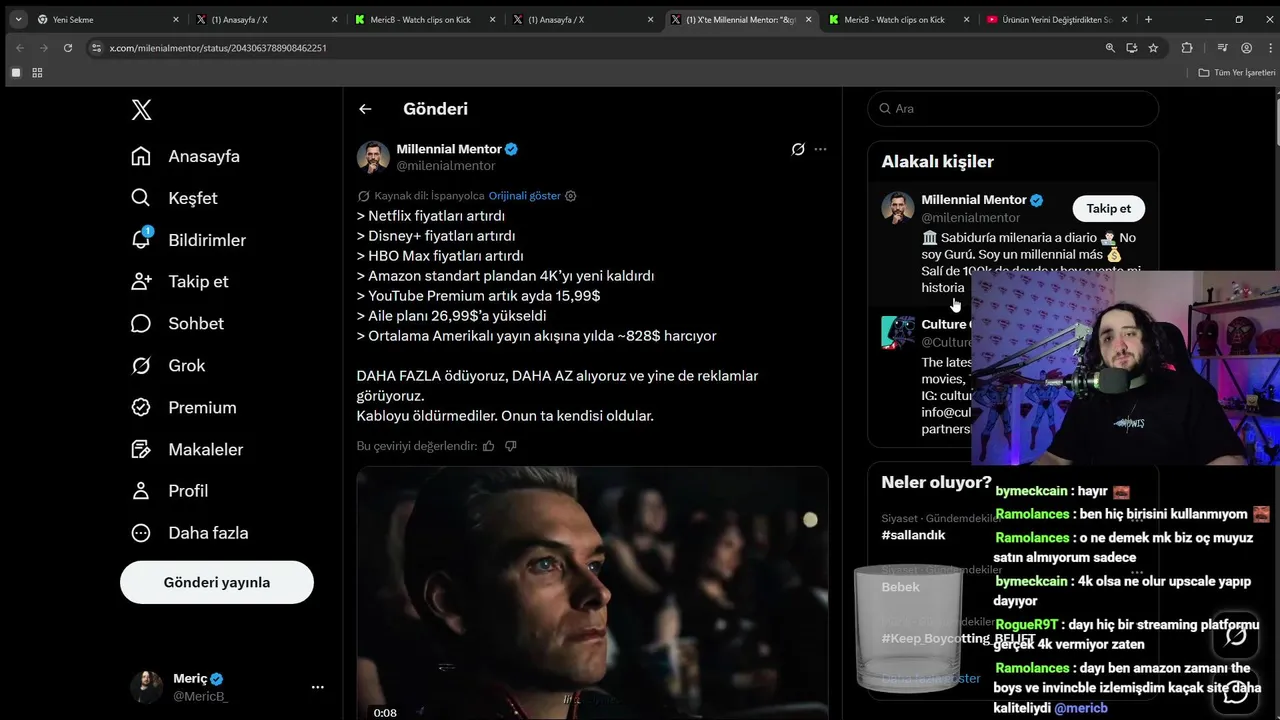Open the browser extensions puzzle icon
Image resolution: width=1280 pixels, height=720 pixels.
pyautogui.click(x=1187, y=48)
